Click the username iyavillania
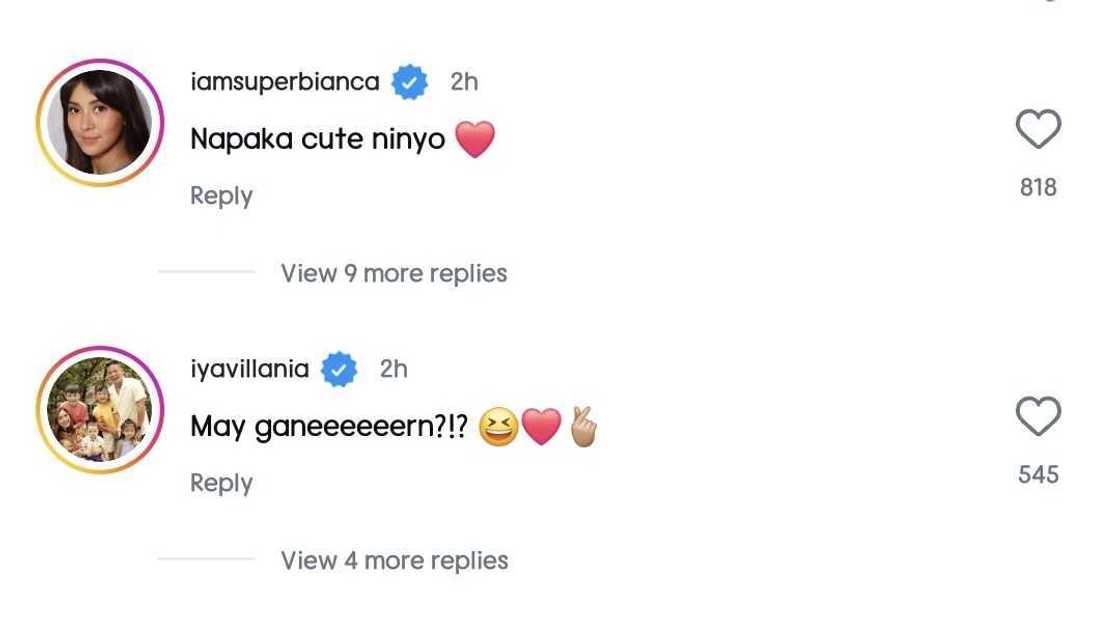Screen dimensions: 1120x618 tap(248, 368)
